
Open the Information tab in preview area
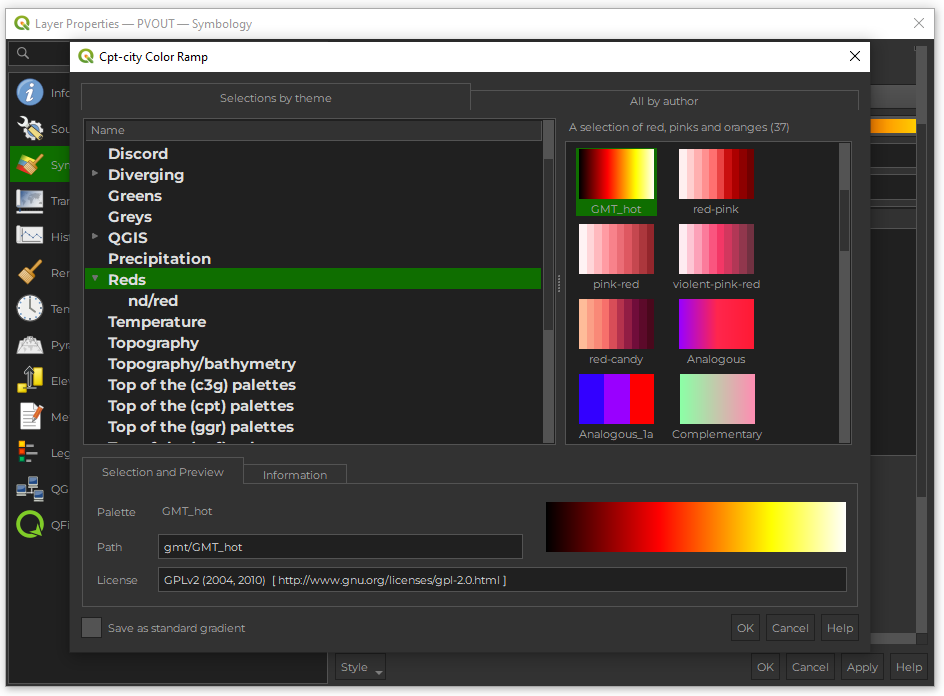(294, 475)
